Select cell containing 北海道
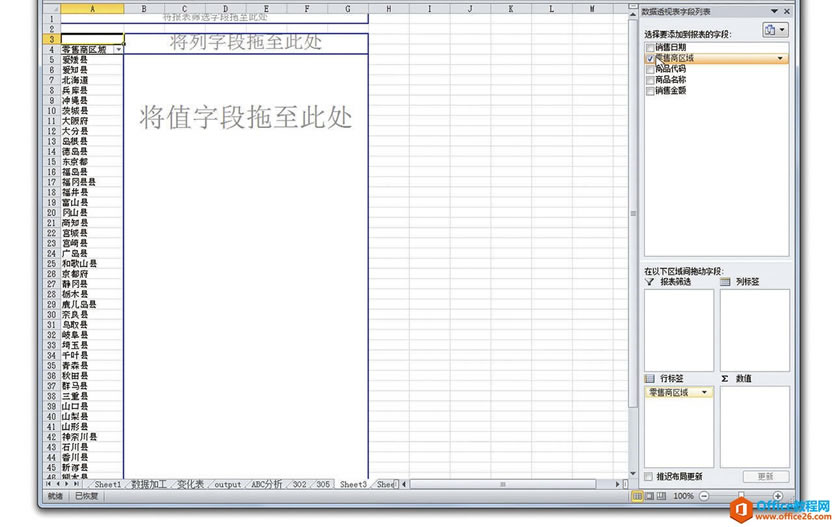Viewport: 835px width, 527px height. click(x=92, y=80)
